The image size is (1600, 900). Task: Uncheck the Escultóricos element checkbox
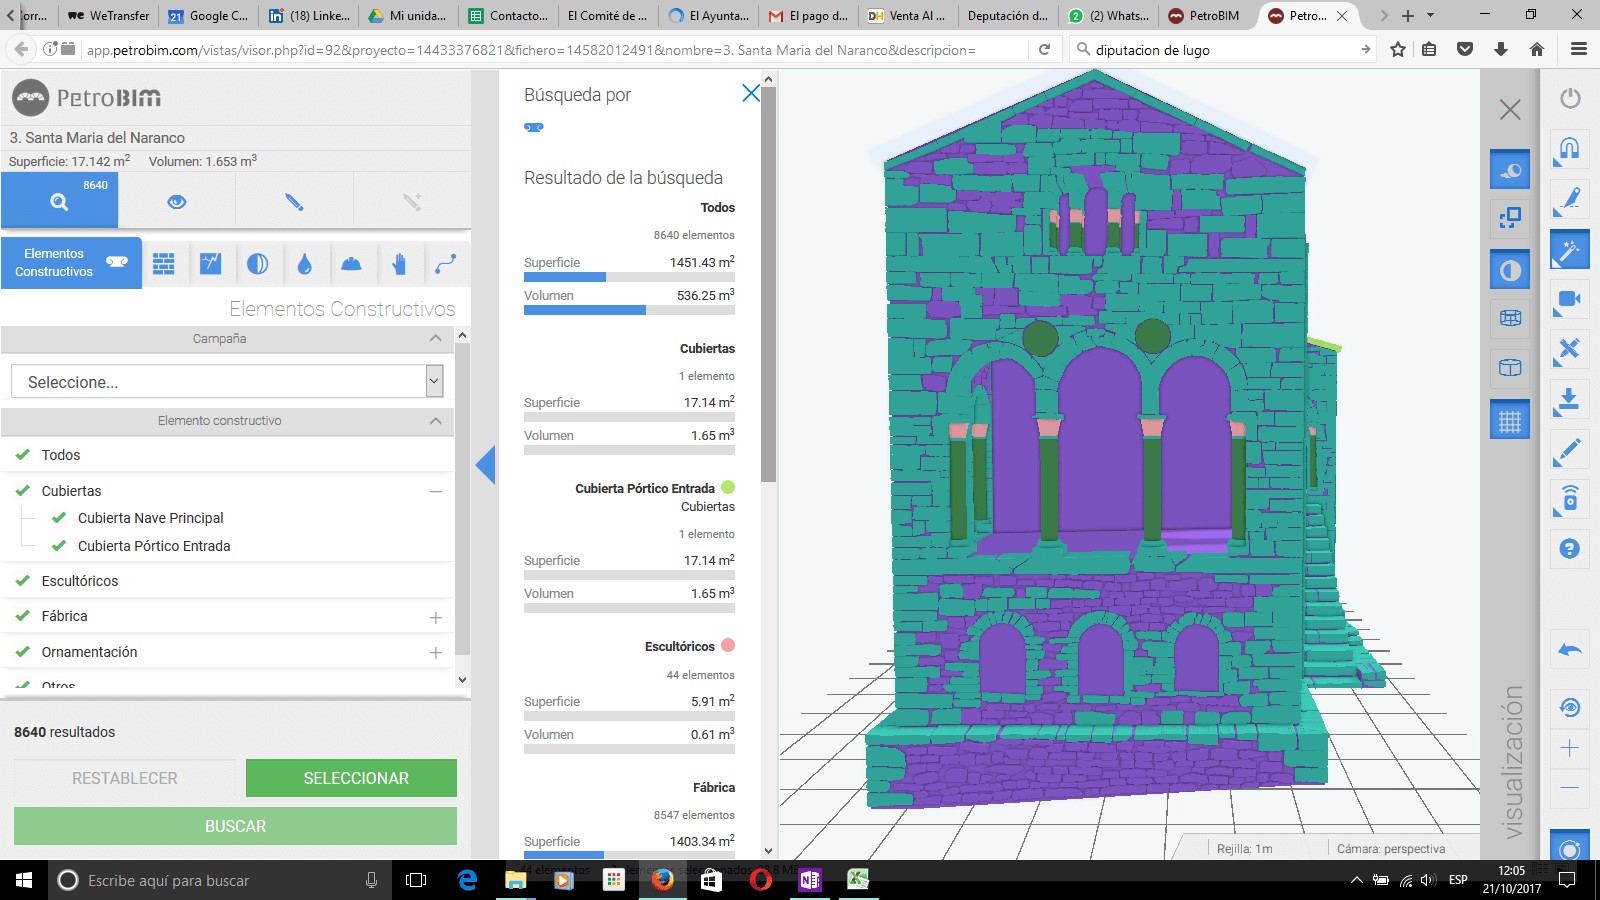pyautogui.click(x=23, y=581)
